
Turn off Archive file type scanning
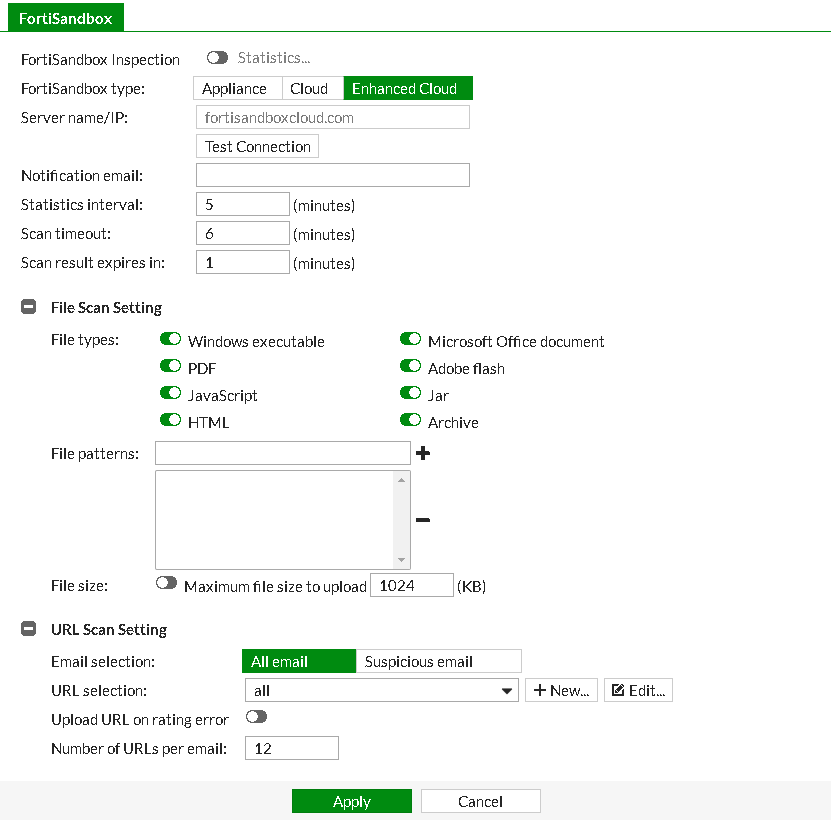(x=410, y=420)
